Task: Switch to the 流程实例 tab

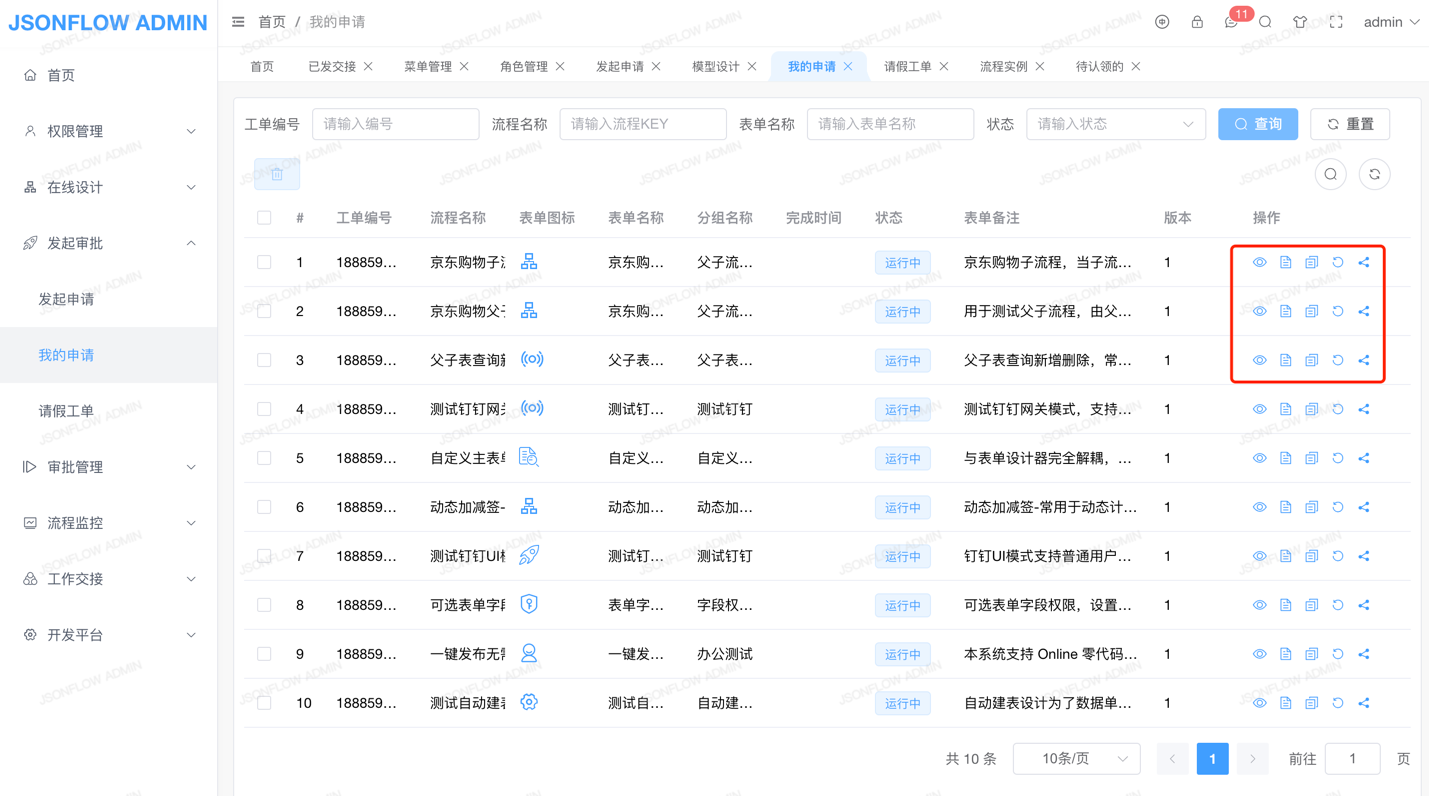Action: (x=1003, y=66)
